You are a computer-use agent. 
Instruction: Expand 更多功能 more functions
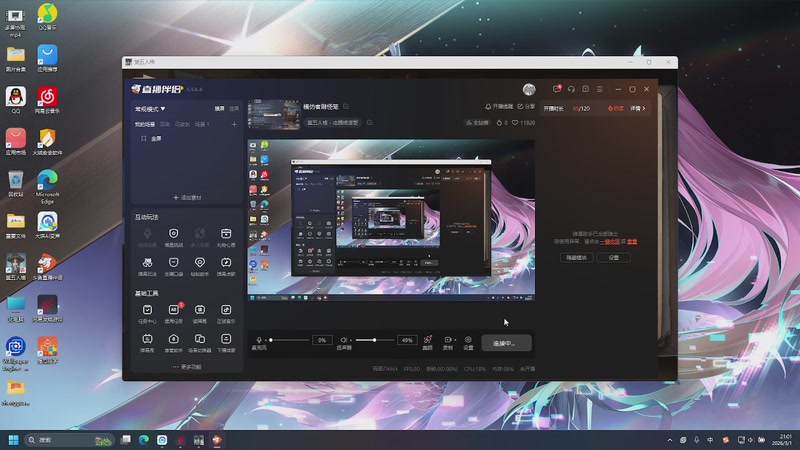point(187,367)
